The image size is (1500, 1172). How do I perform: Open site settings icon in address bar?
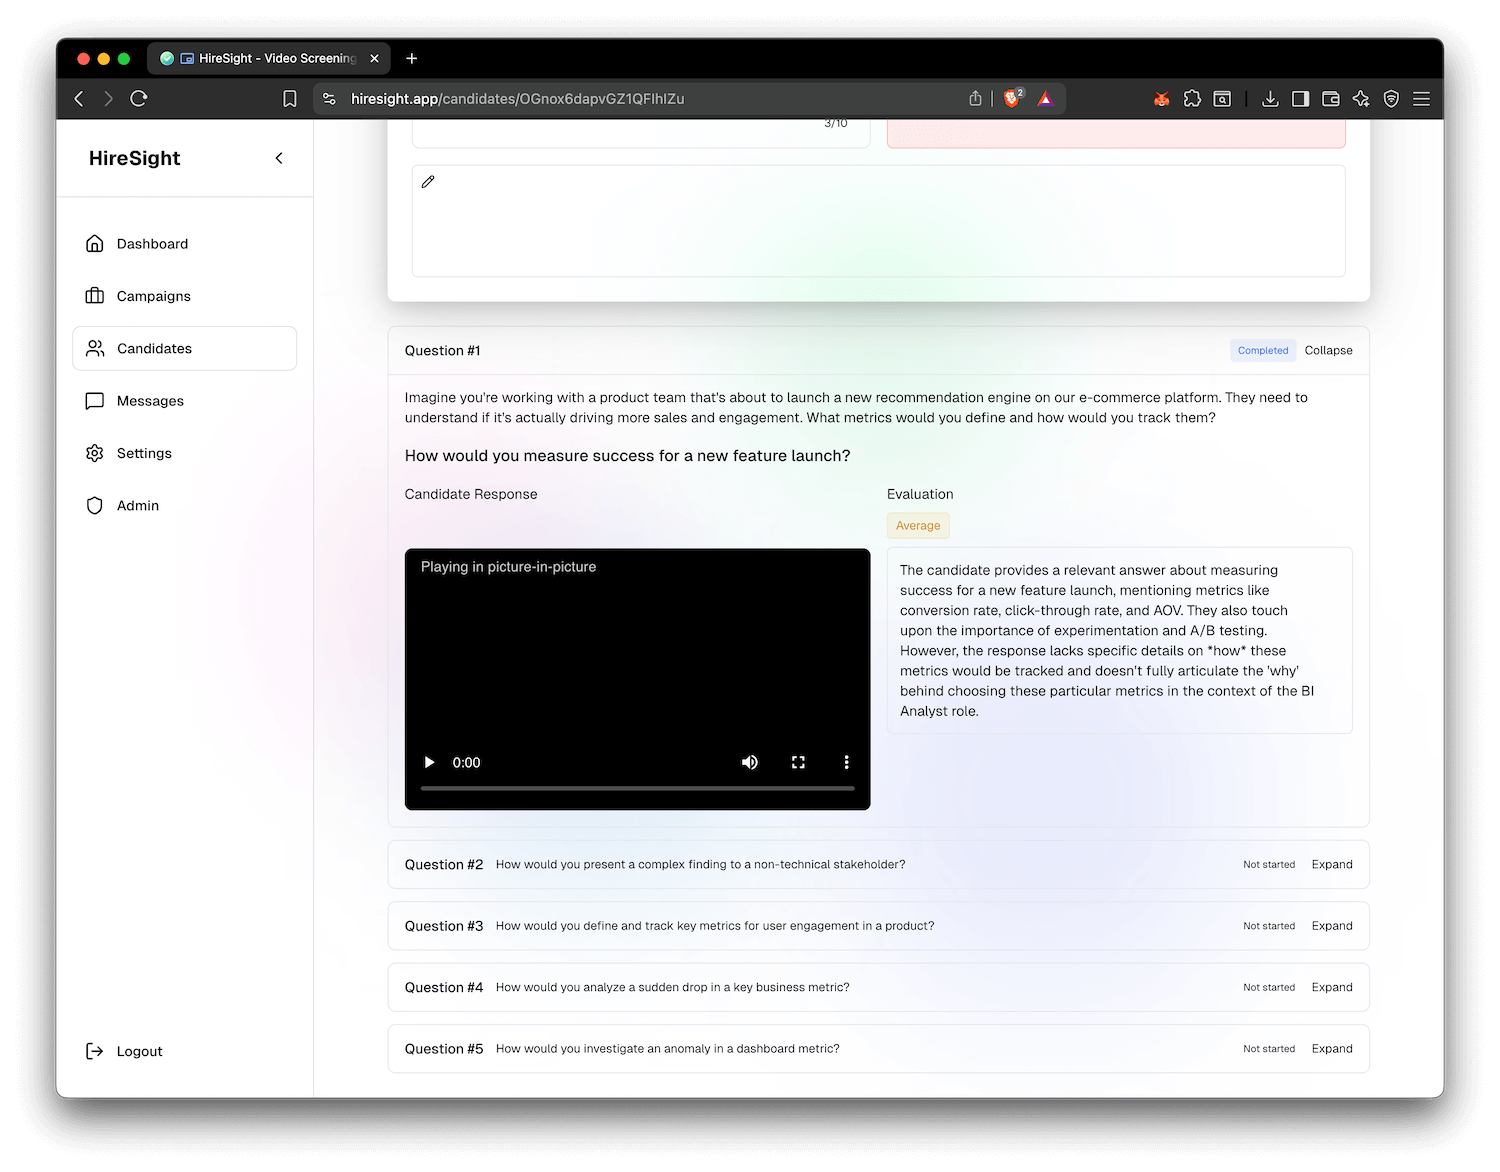pos(329,98)
